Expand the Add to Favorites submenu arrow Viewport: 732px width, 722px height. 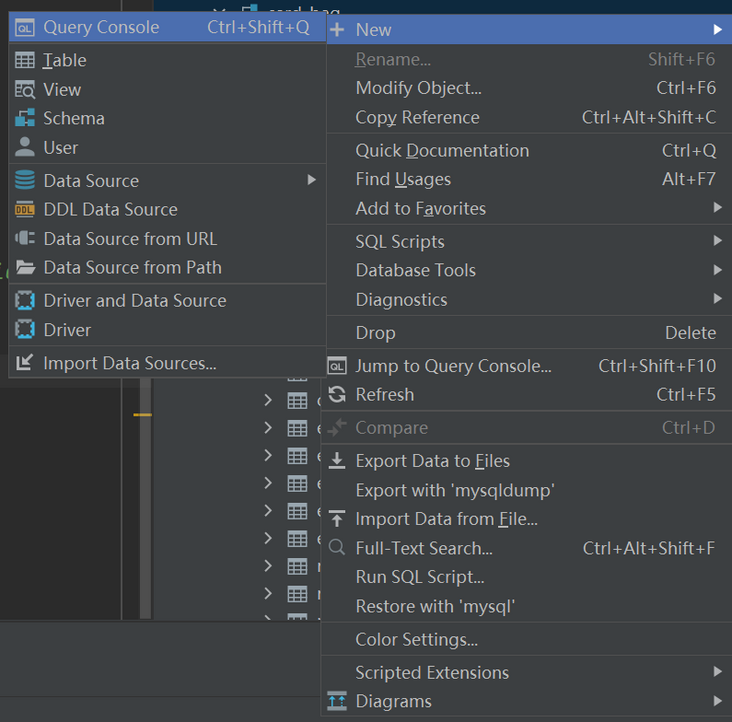pos(718,208)
